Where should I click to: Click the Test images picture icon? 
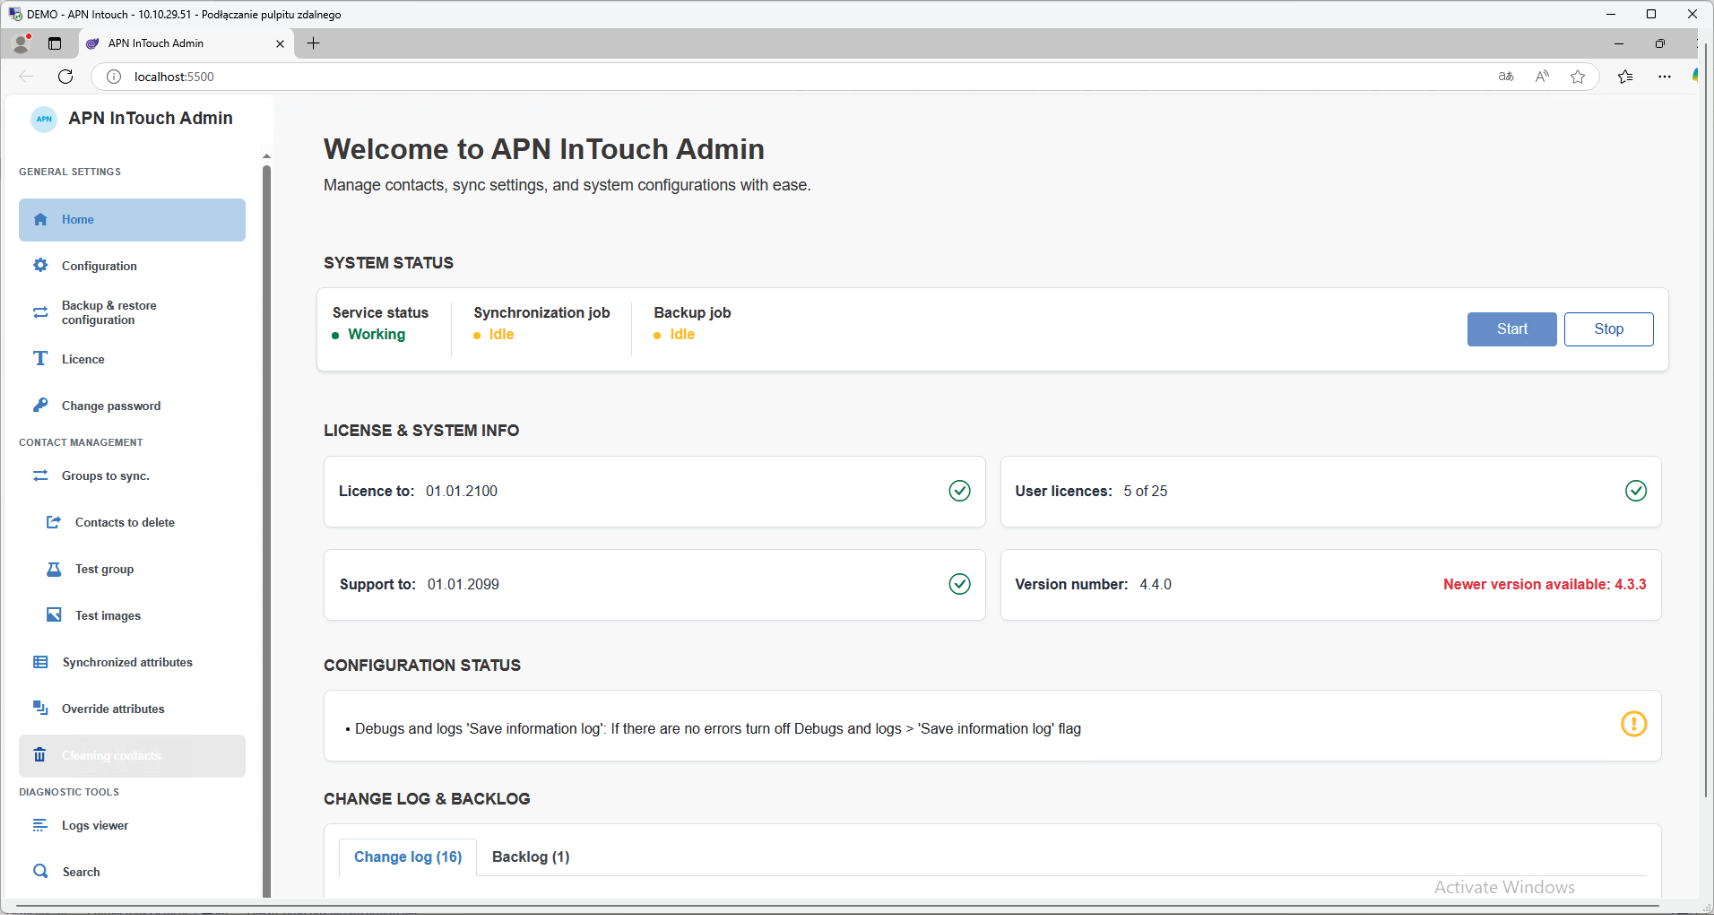click(54, 615)
